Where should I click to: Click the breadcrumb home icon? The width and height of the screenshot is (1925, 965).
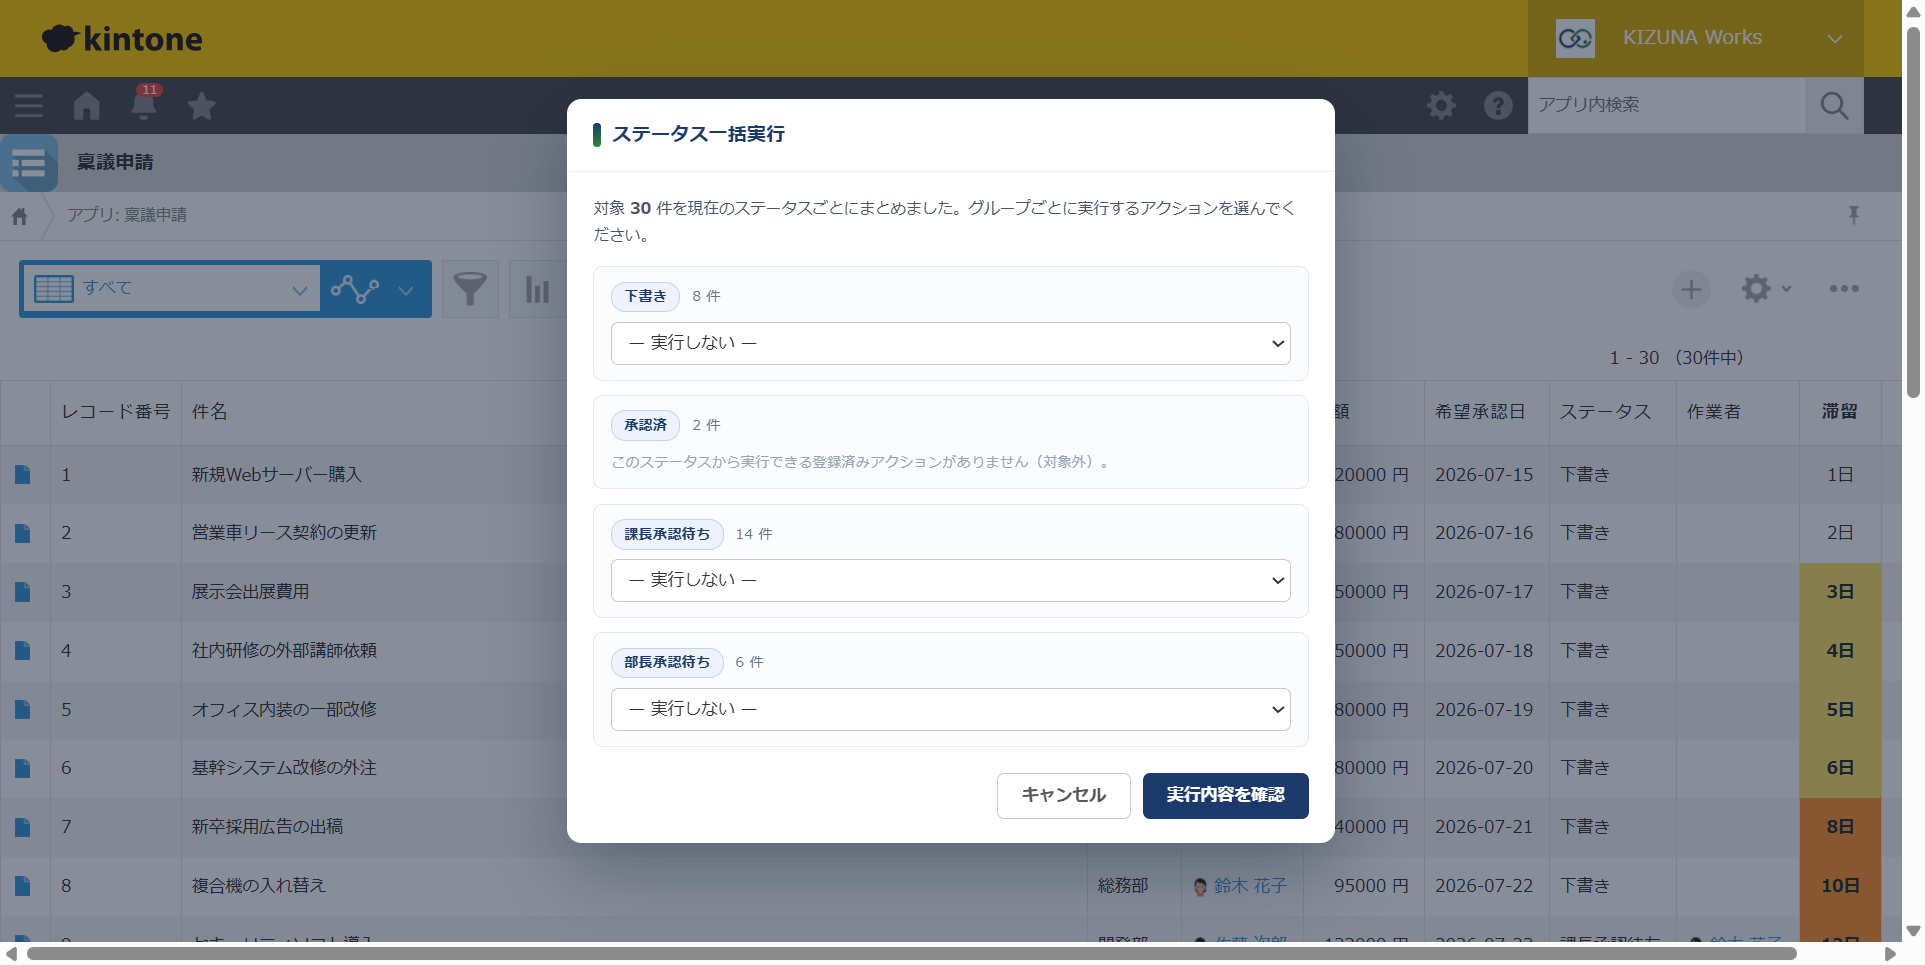(20, 216)
